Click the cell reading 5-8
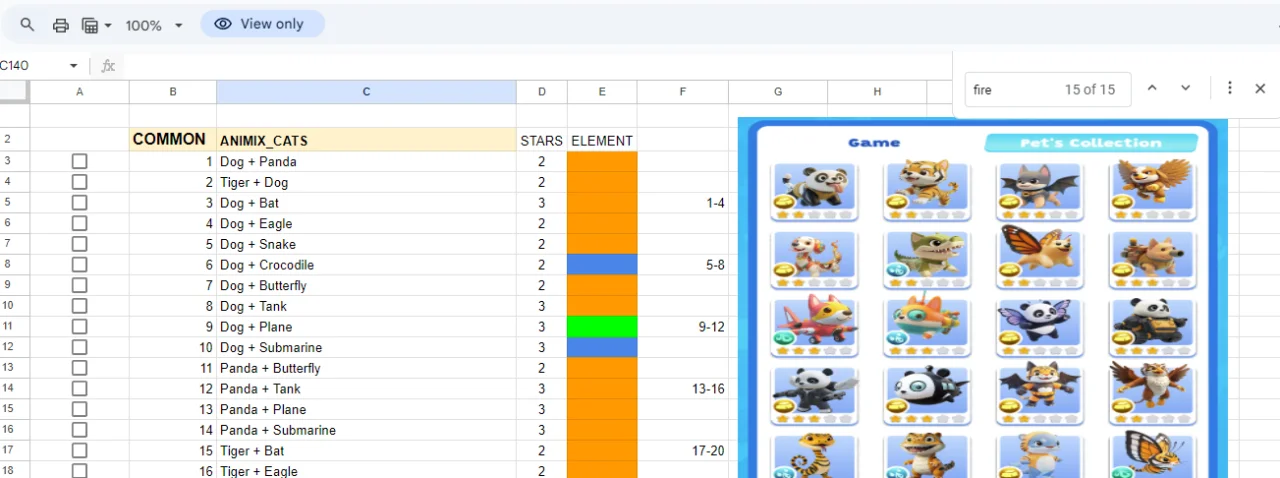Viewport: 1280px width, 478px height. (683, 265)
